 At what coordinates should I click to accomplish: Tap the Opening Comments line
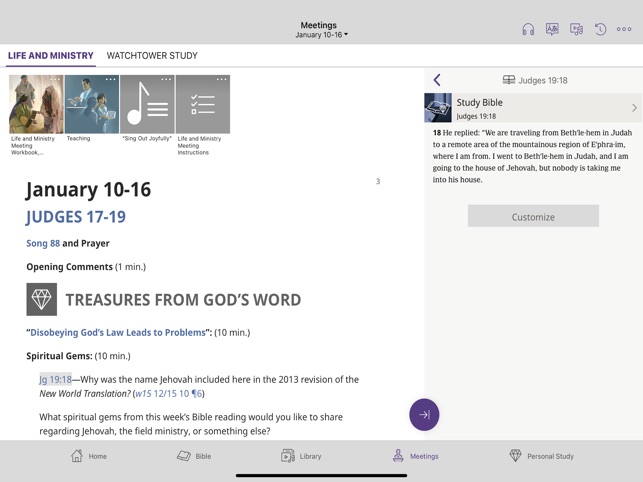(86, 267)
